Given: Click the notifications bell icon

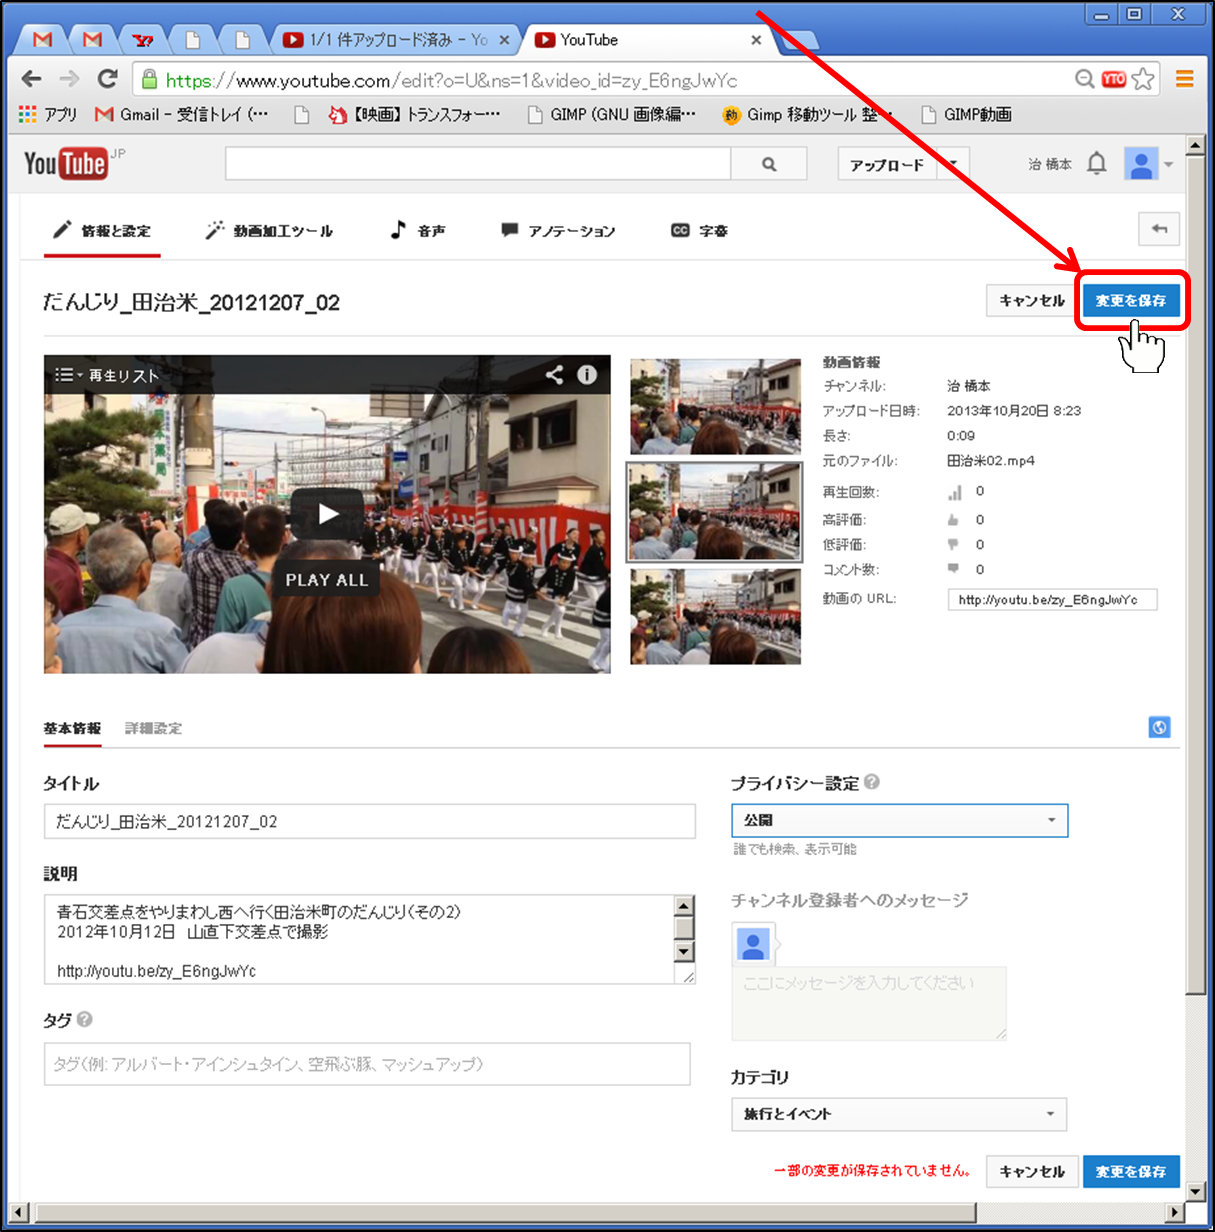Looking at the screenshot, I should pyautogui.click(x=1096, y=163).
